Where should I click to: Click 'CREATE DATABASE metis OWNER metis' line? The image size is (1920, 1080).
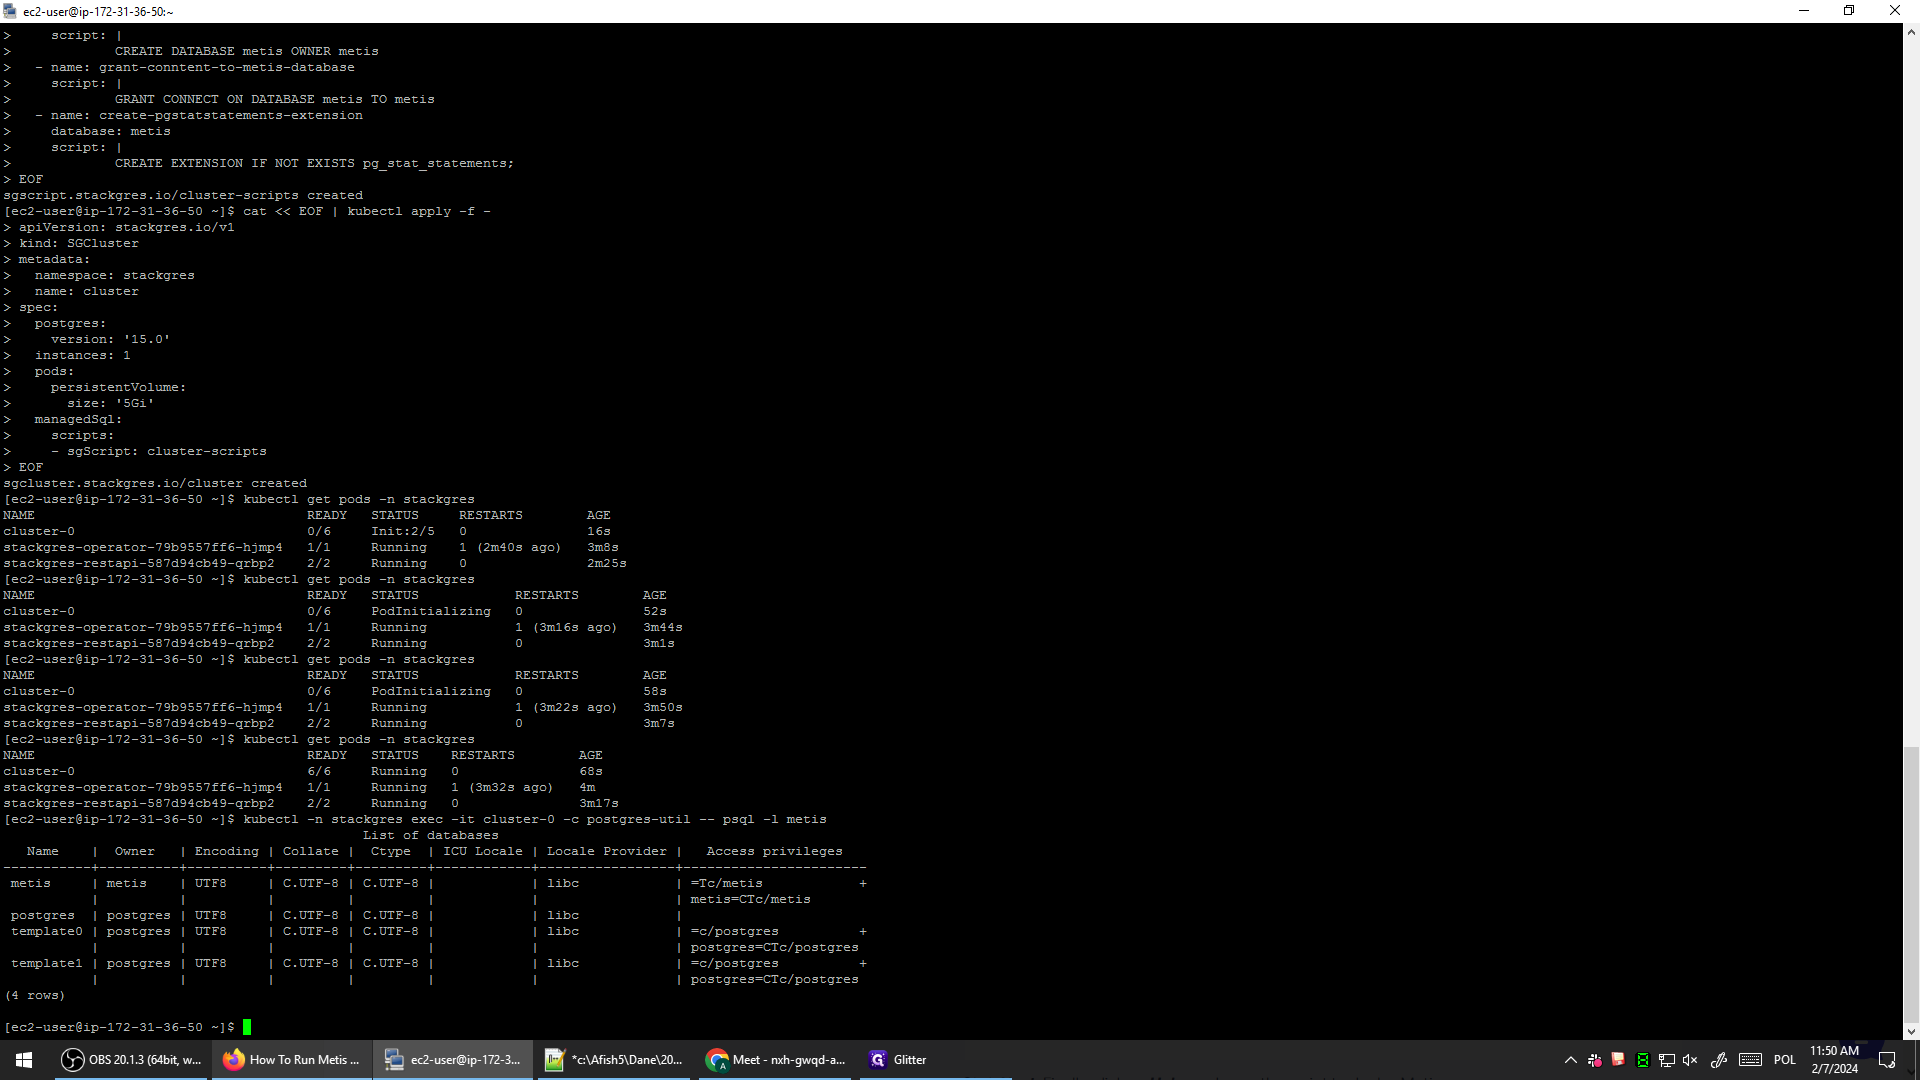(x=247, y=51)
